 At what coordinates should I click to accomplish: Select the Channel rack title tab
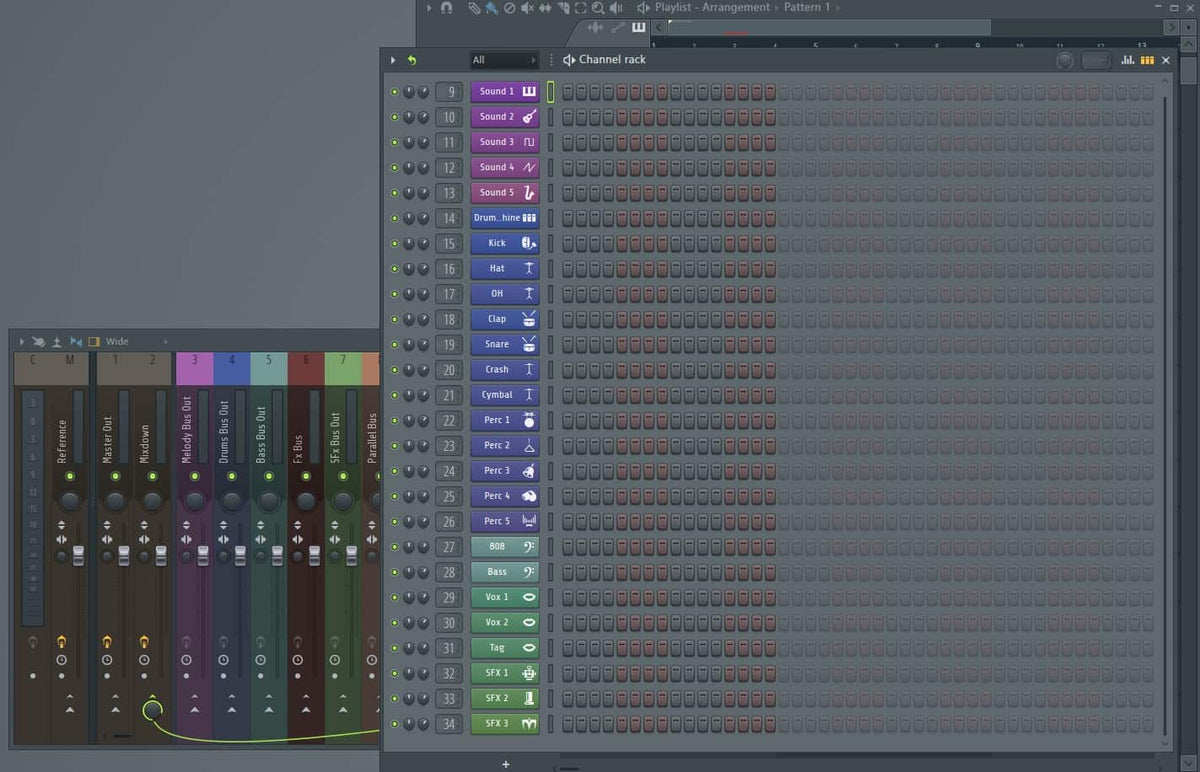[x=611, y=60]
